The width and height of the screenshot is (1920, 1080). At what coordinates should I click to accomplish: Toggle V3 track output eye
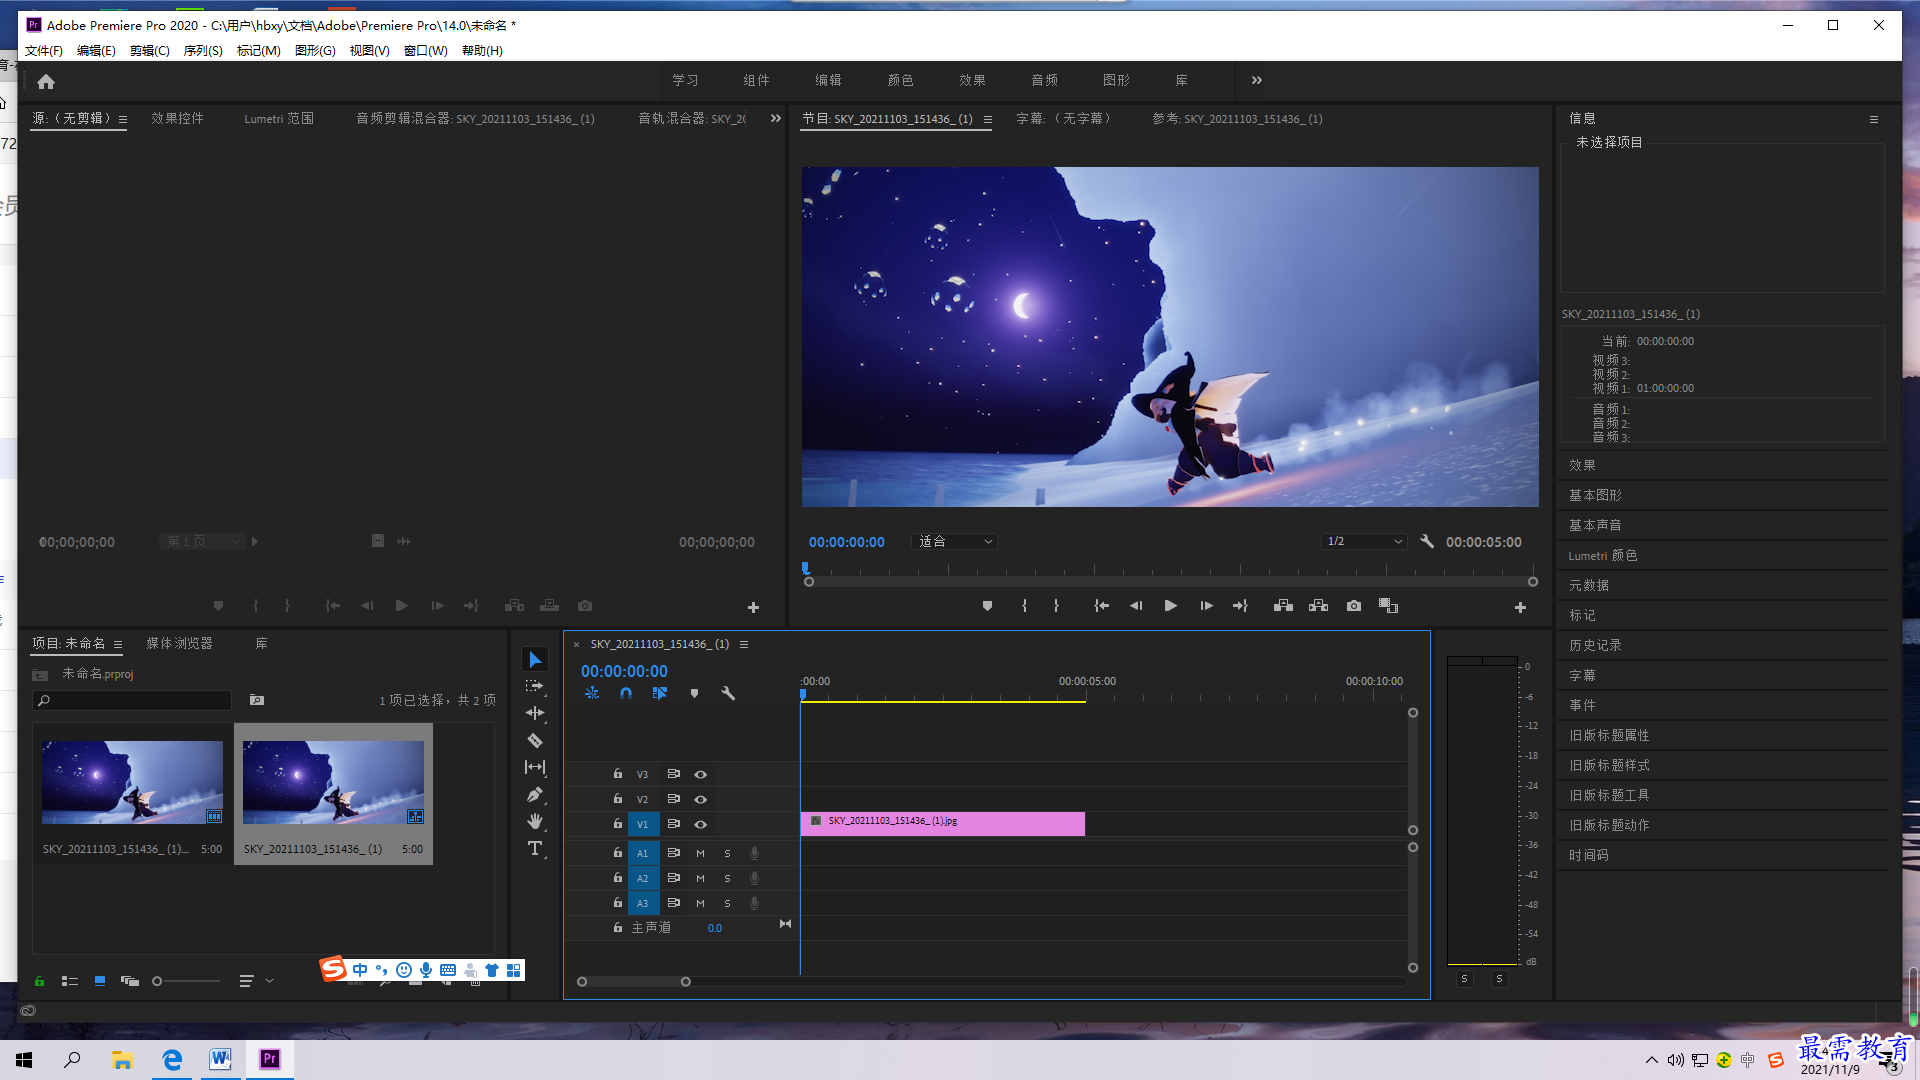(700, 774)
